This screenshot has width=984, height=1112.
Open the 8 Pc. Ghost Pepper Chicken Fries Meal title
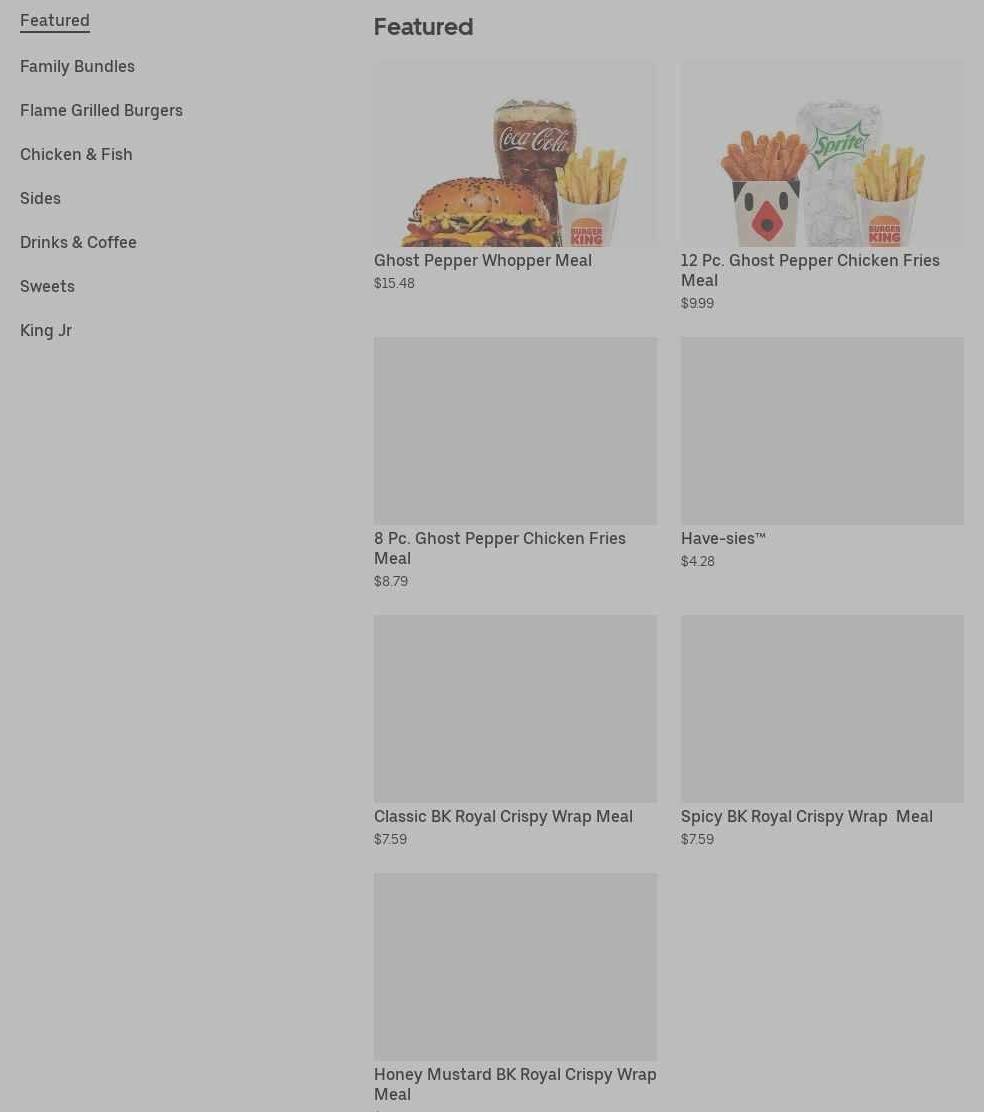pos(500,548)
